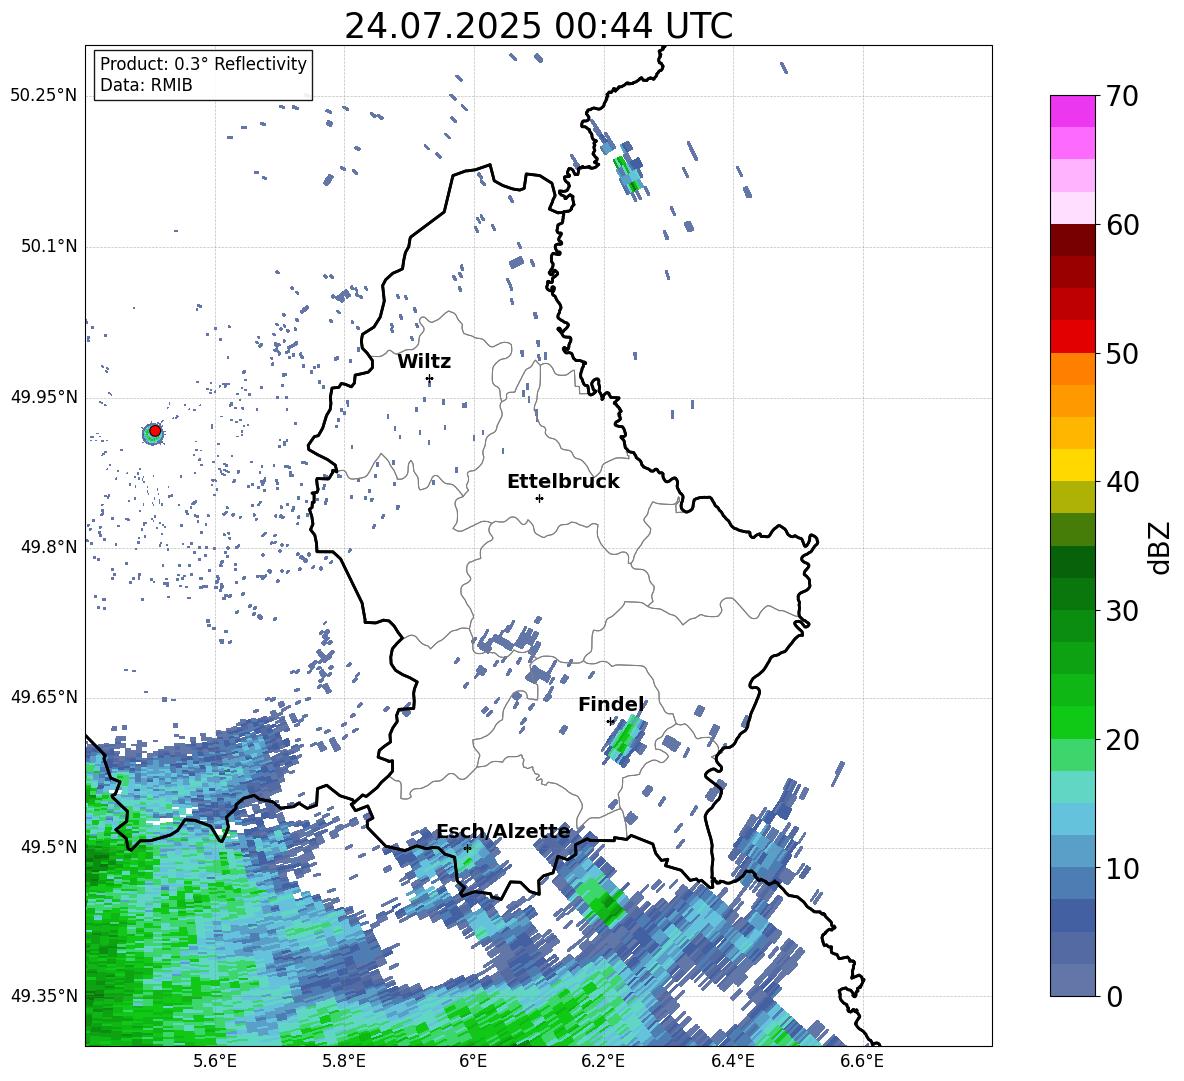Click the green radar echo next to Findel

tap(624, 740)
